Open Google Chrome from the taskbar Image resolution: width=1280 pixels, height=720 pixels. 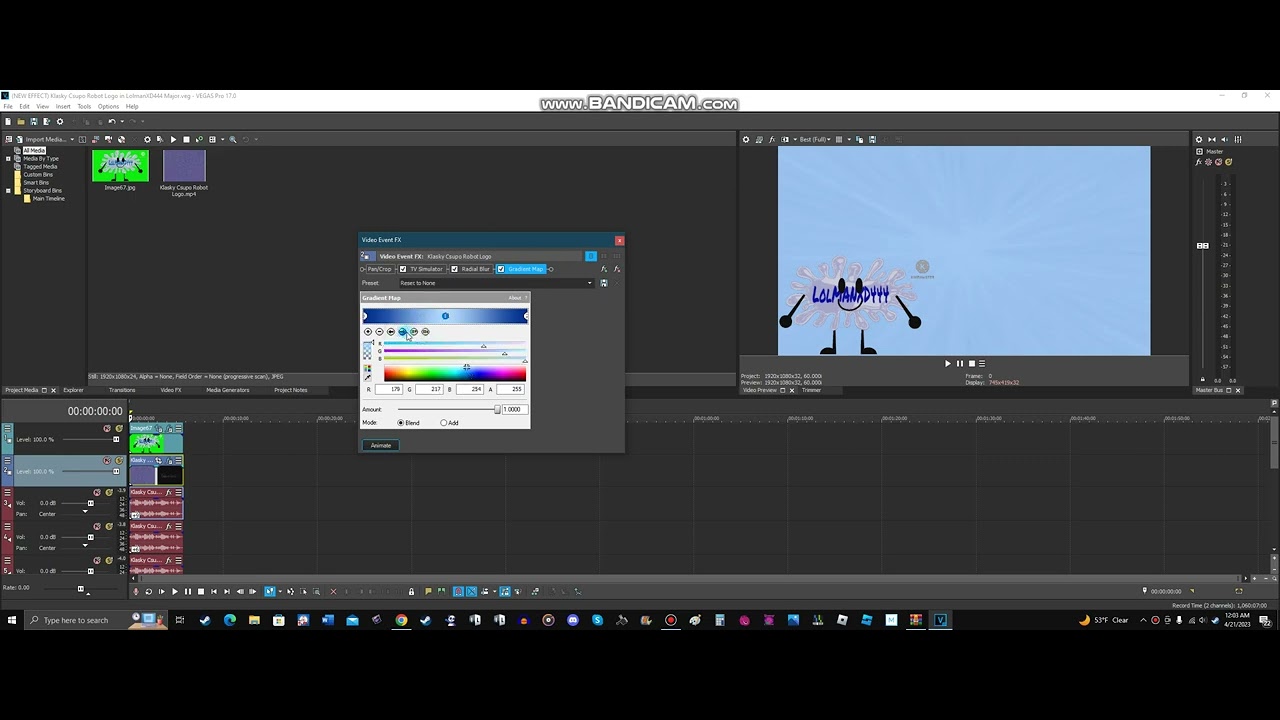(401, 620)
